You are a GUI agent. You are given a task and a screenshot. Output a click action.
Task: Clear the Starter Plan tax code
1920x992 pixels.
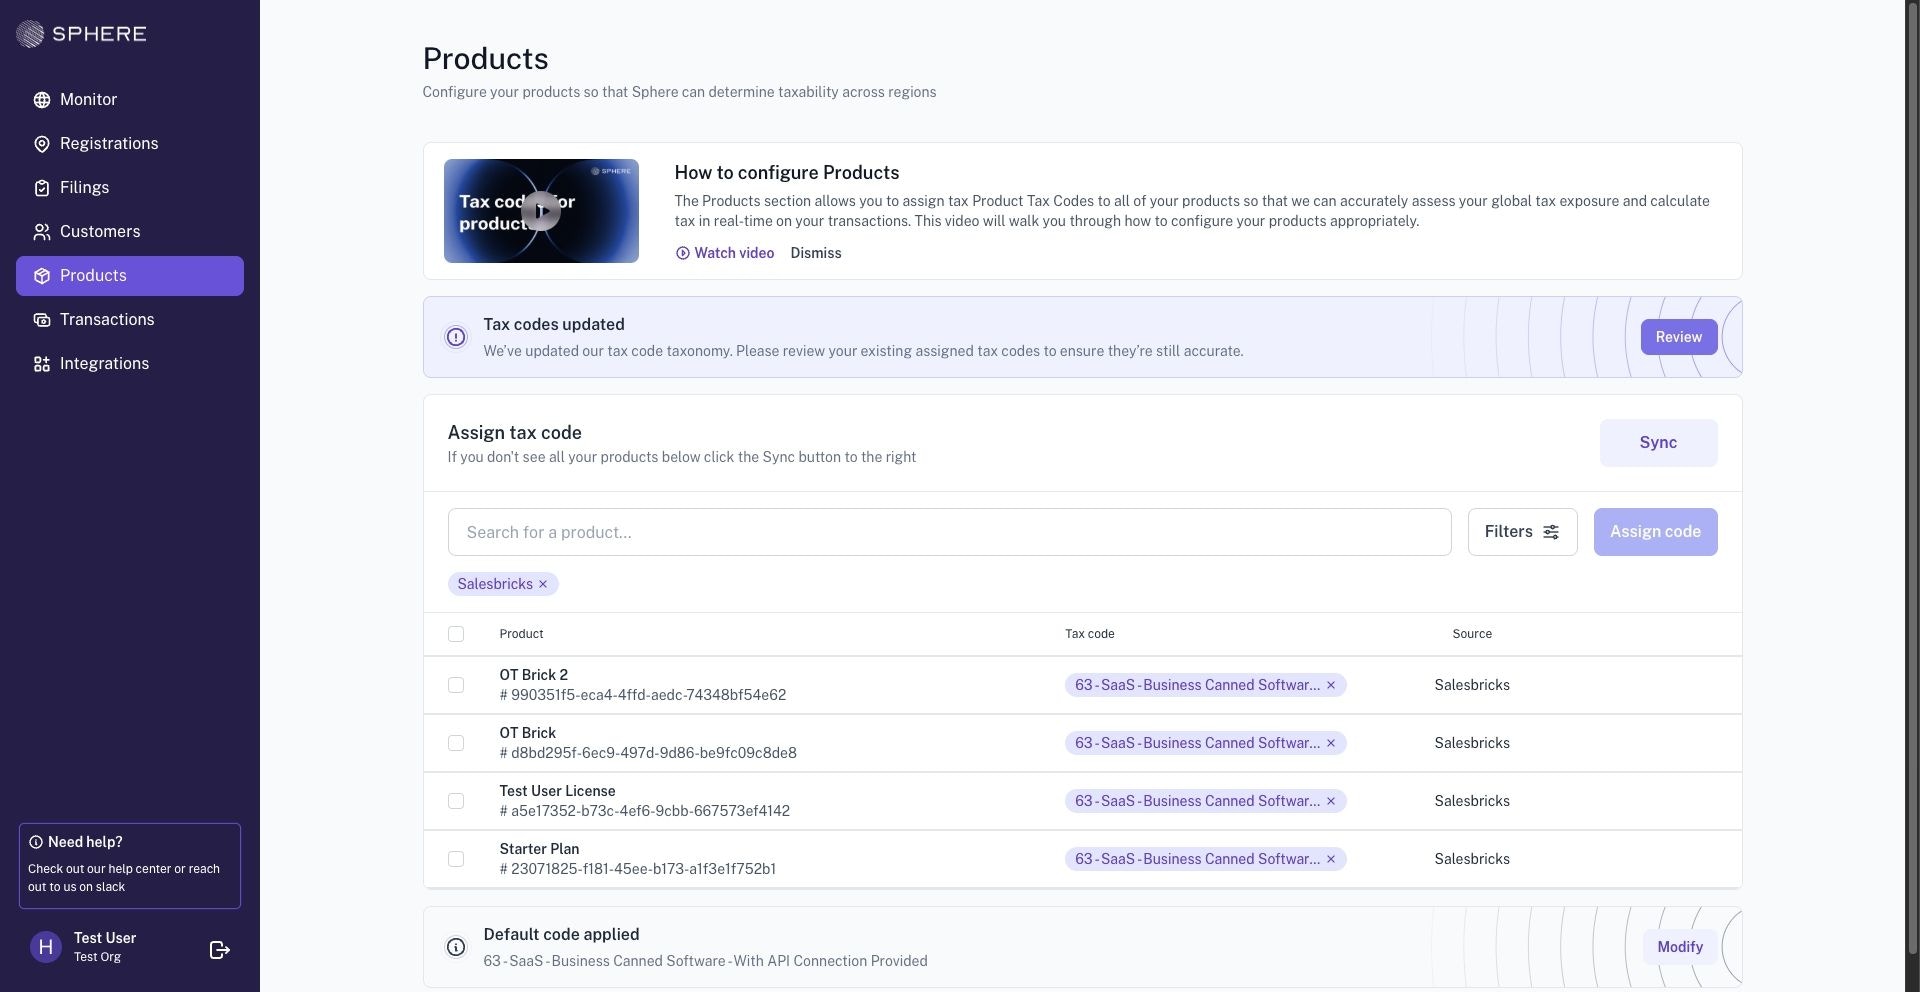point(1331,859)
